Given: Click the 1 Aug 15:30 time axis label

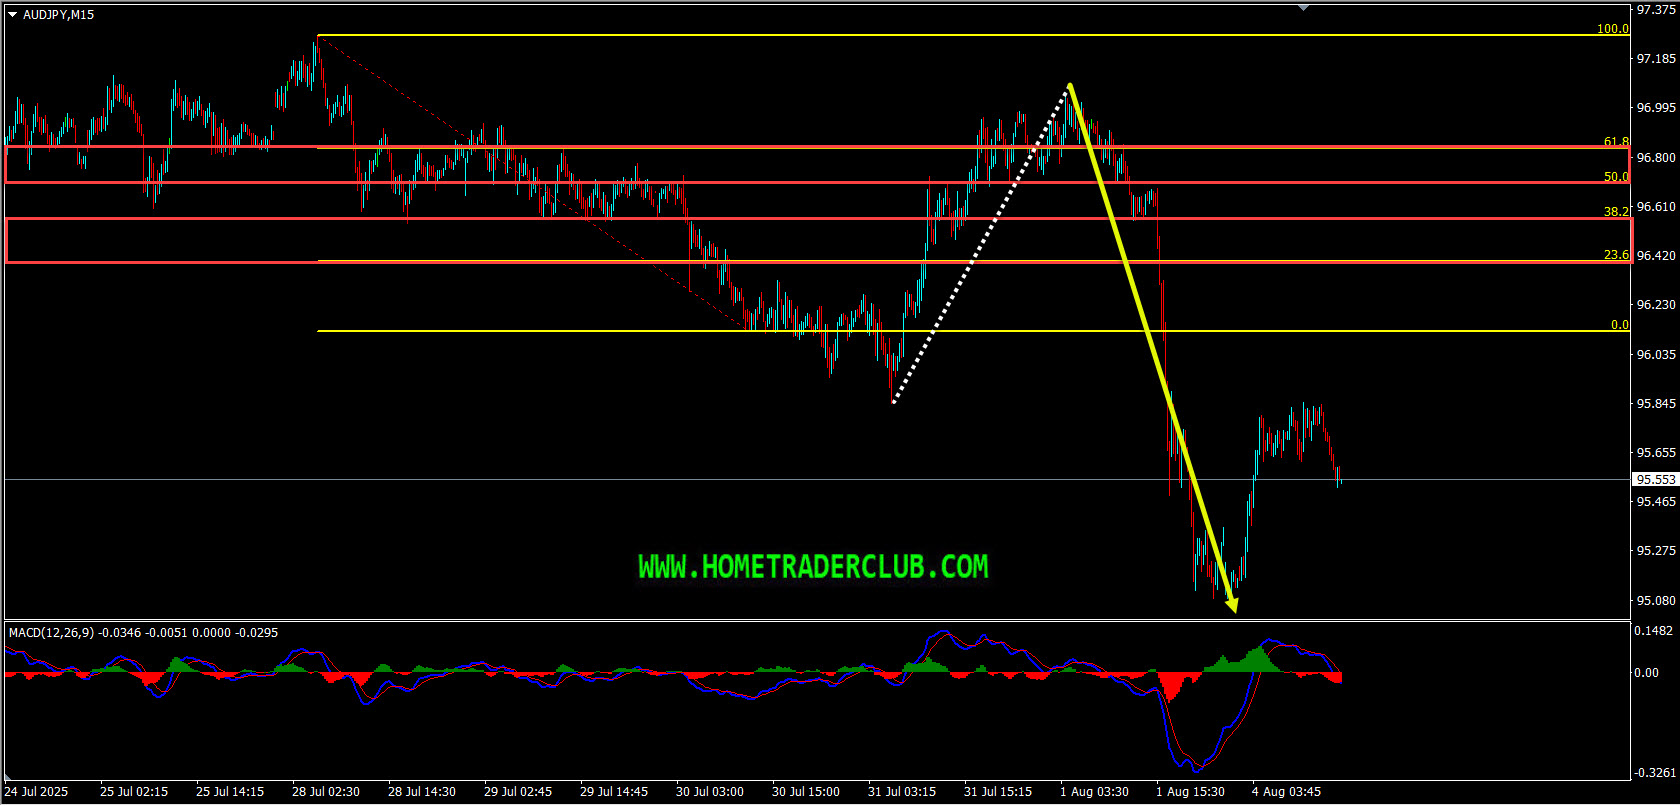Looking at the screenshot, I should point(1190,792).
